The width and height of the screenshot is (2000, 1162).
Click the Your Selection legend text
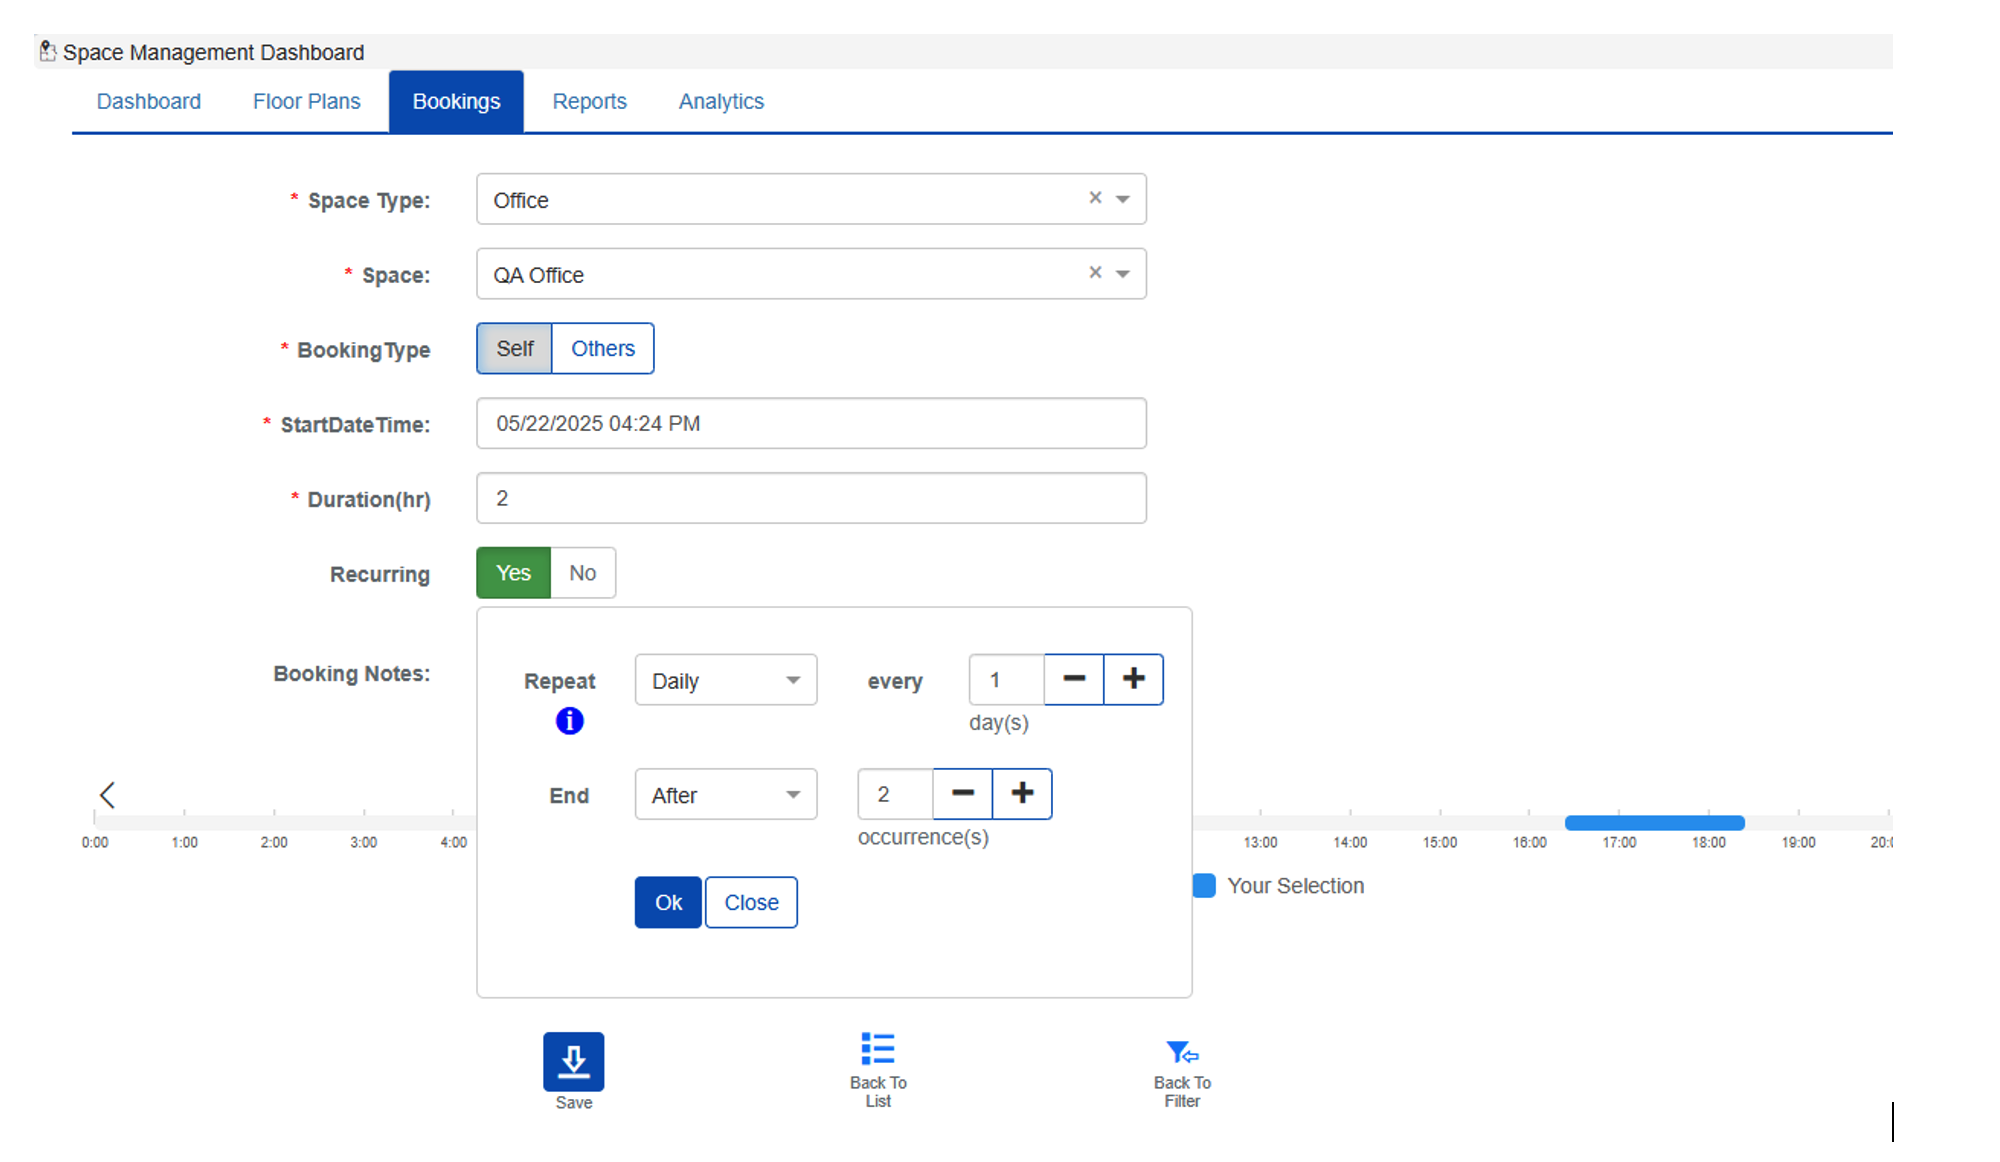[x=1295, y=886]
